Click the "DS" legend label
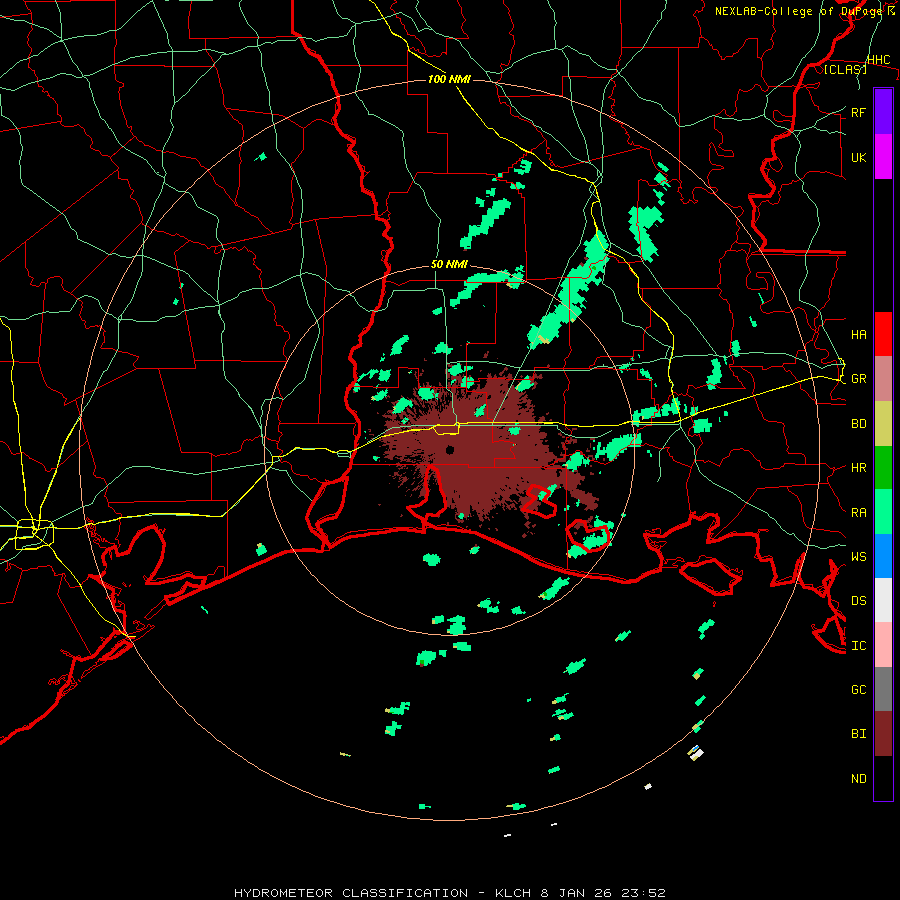 (858, 601)
